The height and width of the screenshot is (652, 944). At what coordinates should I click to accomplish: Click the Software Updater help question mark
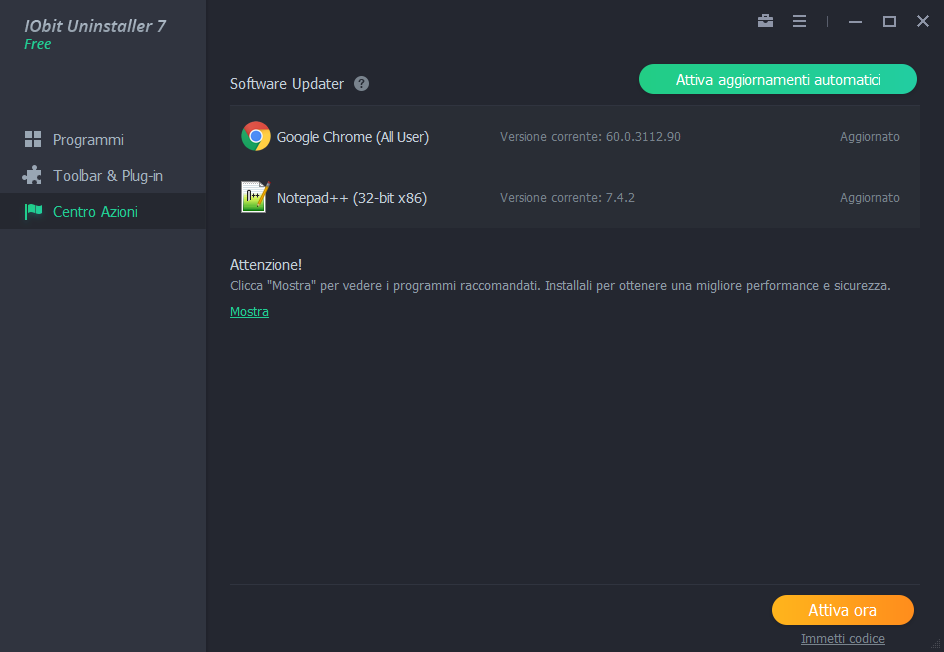(362, 84)
